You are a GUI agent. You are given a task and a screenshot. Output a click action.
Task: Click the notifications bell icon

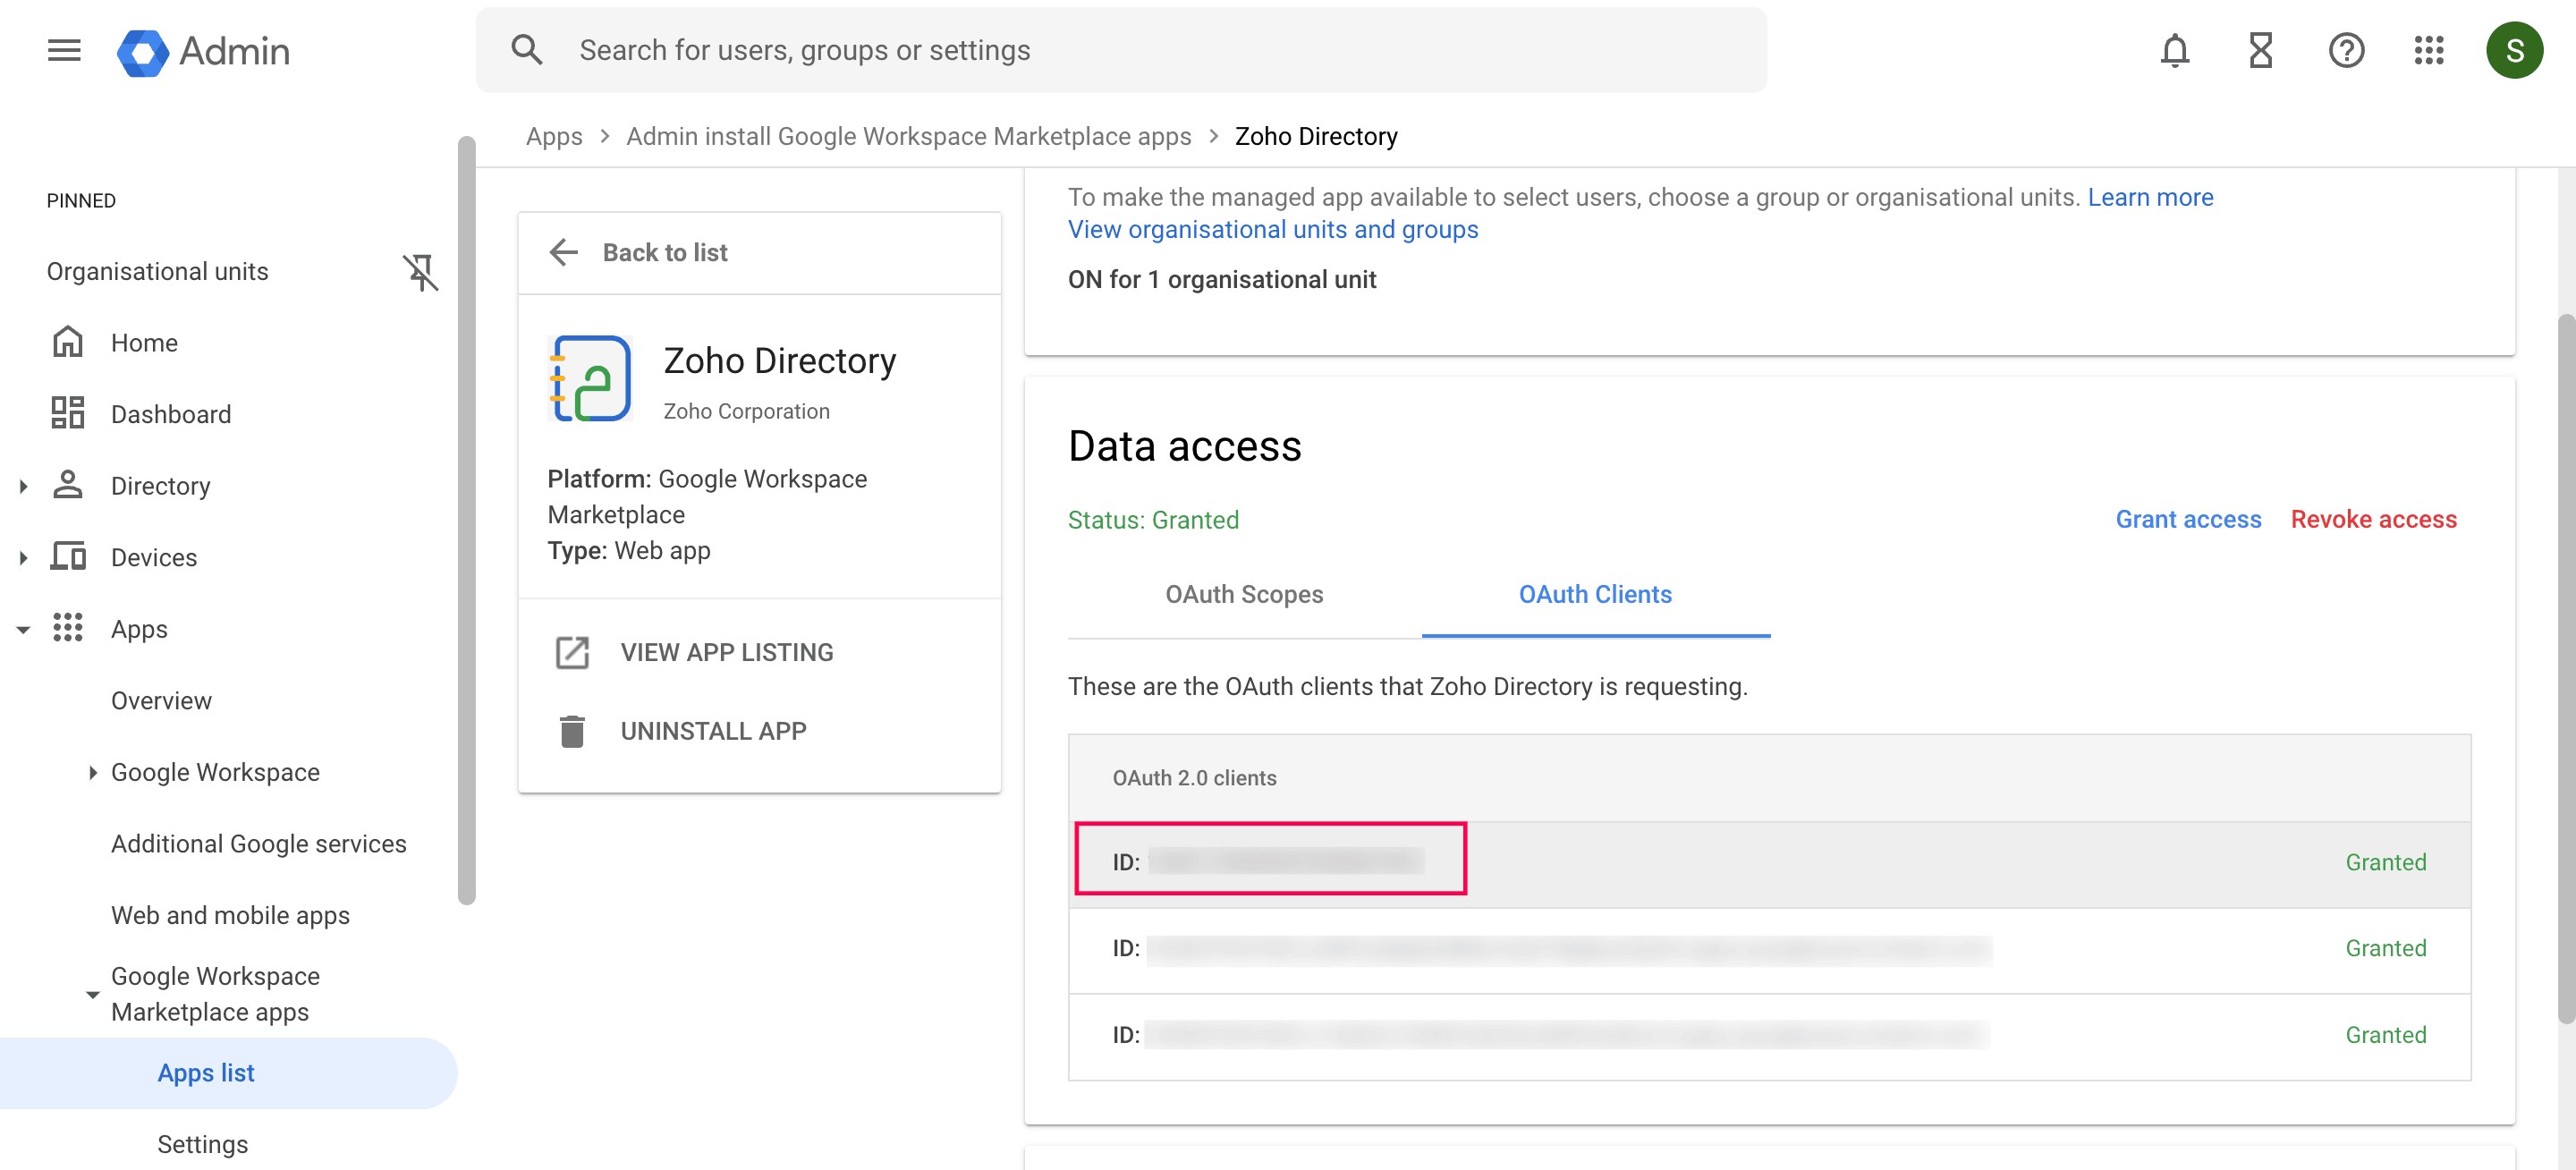coord(2174,50)
